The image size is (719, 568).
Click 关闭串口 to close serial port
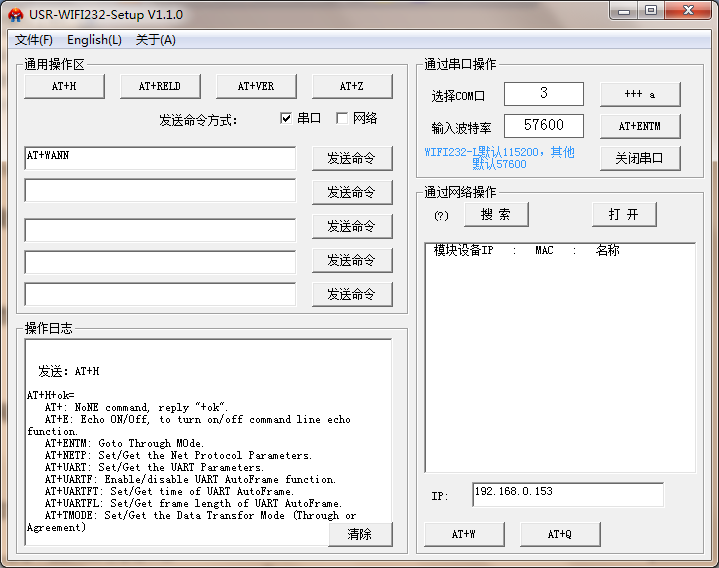[x=640, y=158]
